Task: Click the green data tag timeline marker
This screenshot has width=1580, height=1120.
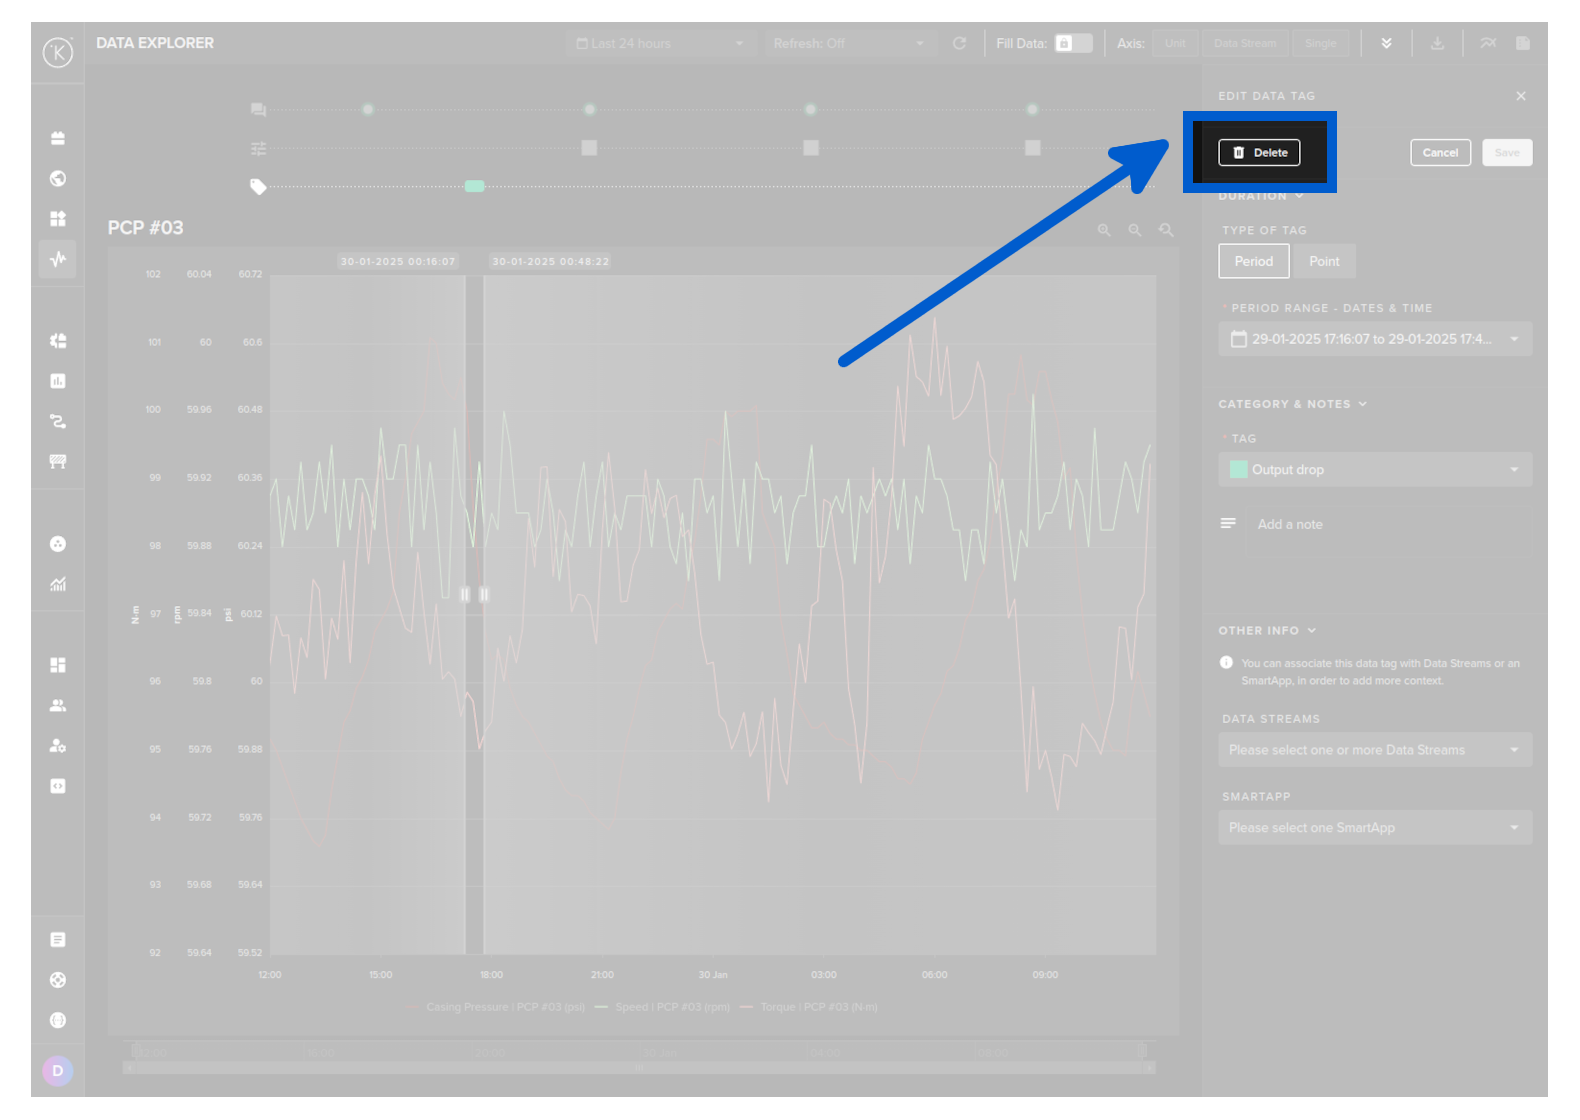Action: [475, 187]
